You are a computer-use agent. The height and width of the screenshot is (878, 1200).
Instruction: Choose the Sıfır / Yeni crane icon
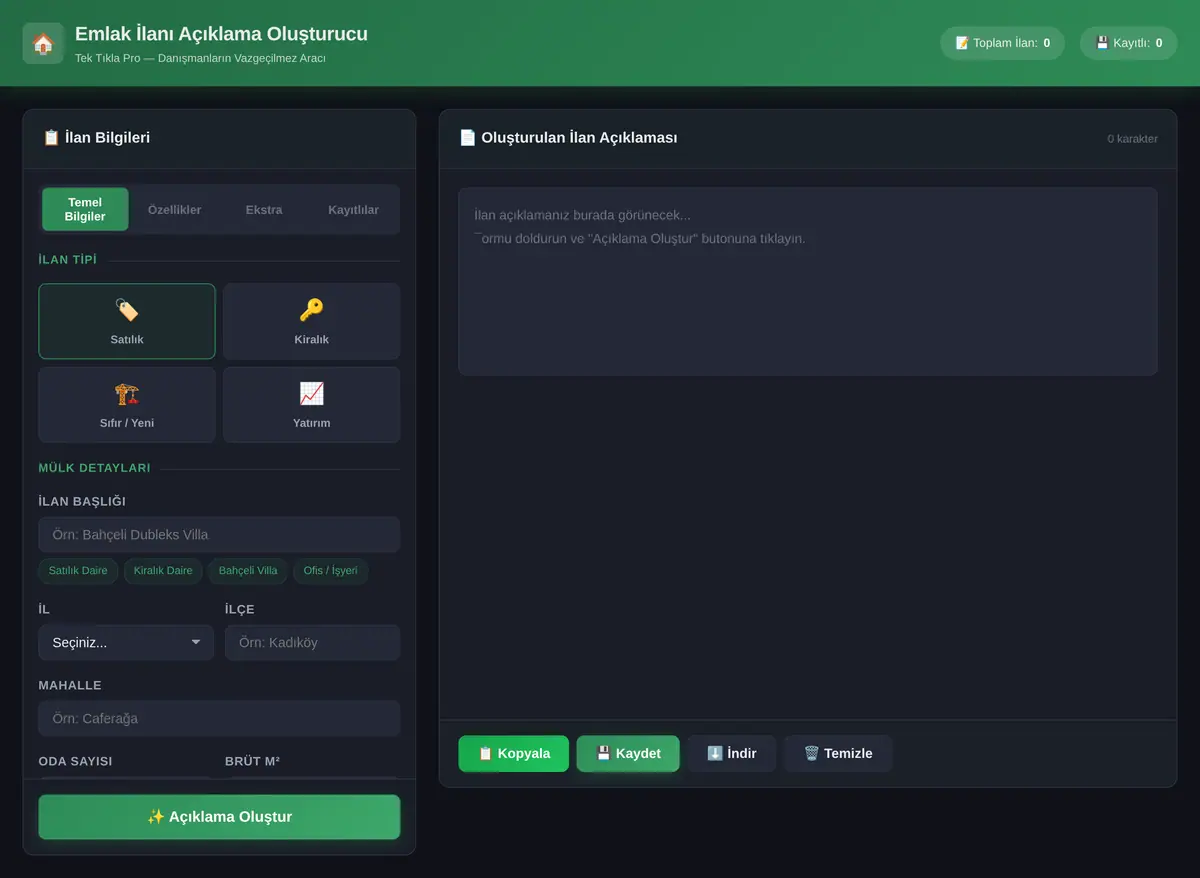pos(127,394)
